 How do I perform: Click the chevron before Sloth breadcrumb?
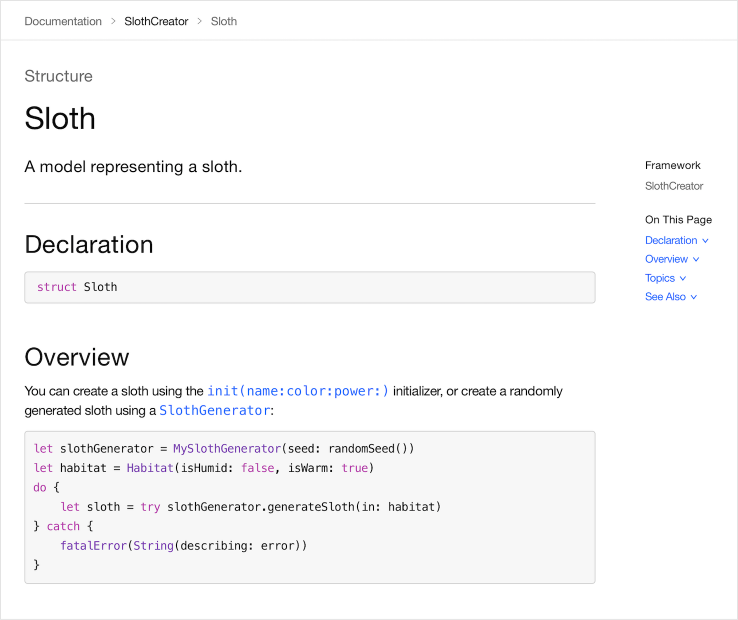point(199,21)
